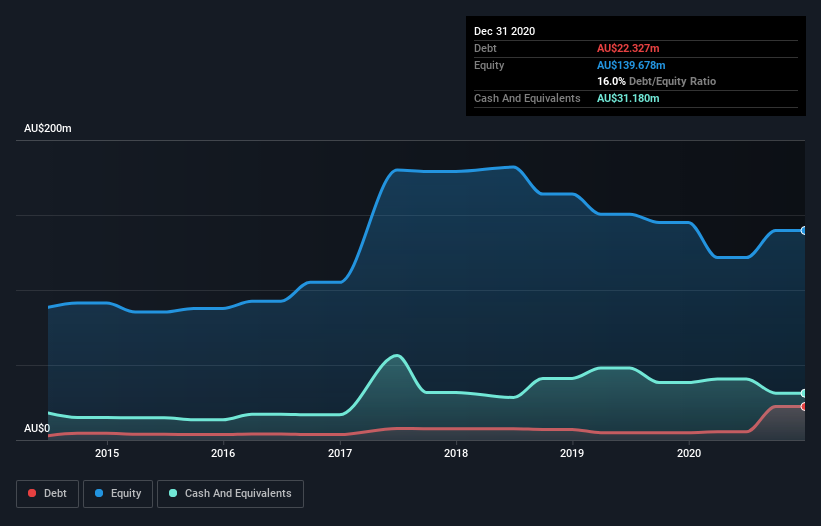
Task: Click the 16.0% Debt/Equity Ratio text
Action: (x=656, y=81)
